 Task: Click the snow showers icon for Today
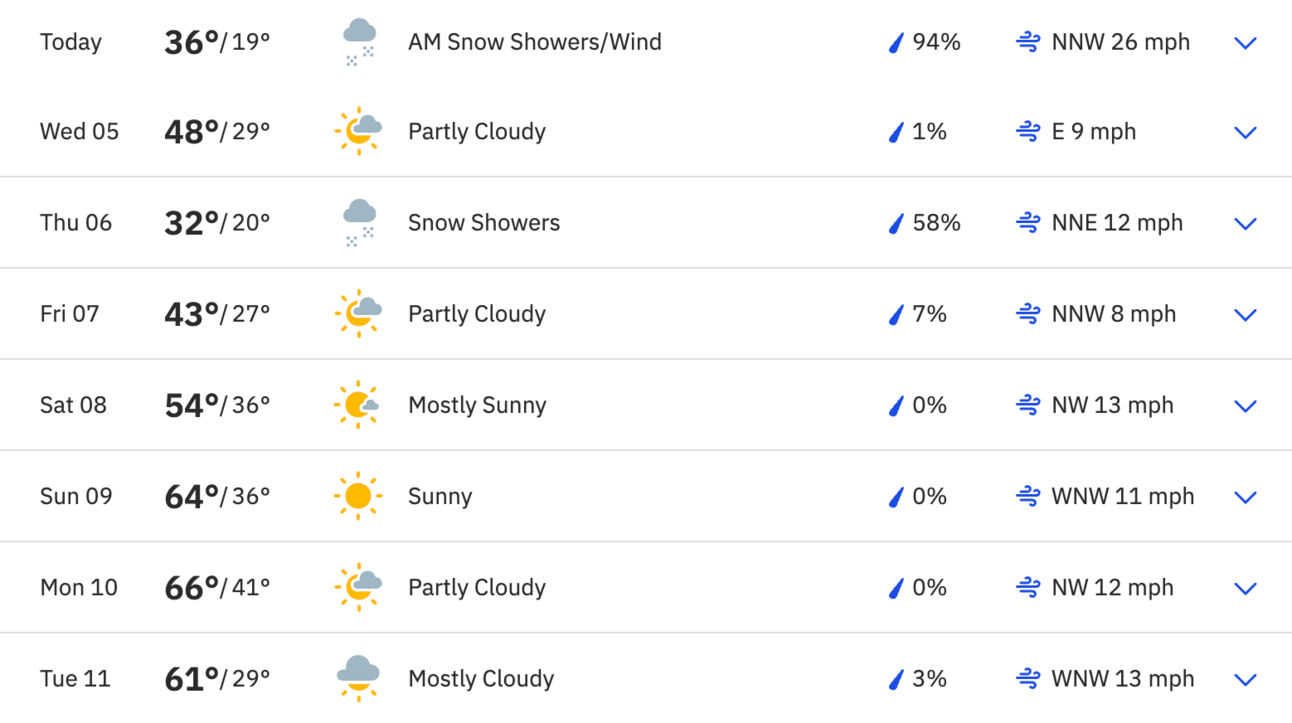point(359,42)
